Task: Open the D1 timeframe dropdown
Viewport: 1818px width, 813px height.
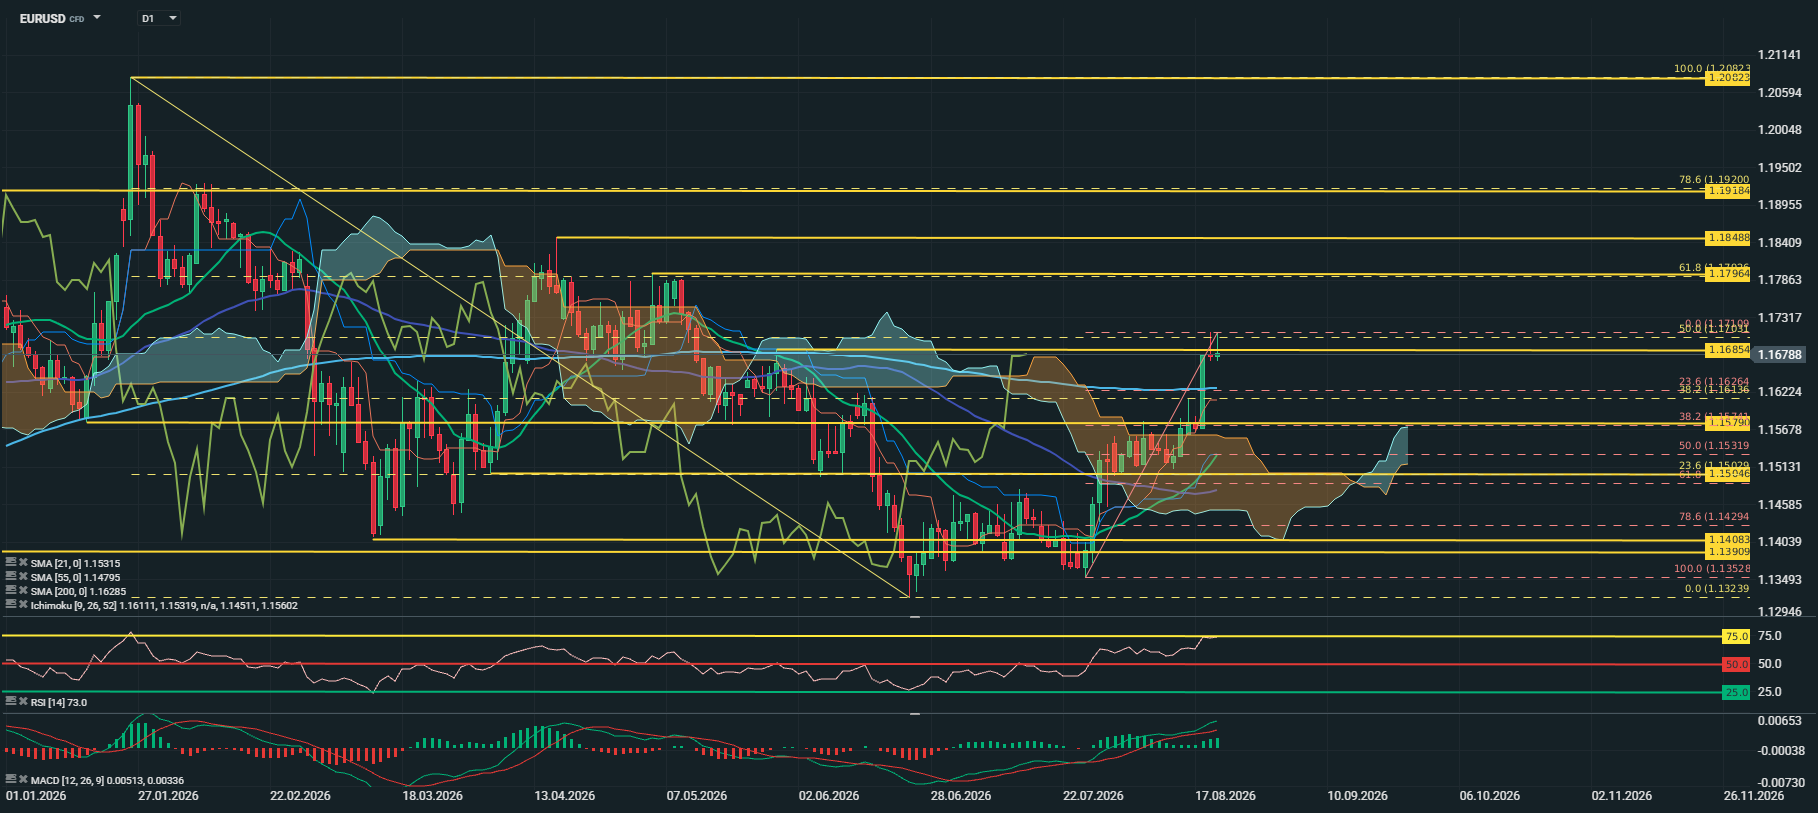Action: click(159, 18)
